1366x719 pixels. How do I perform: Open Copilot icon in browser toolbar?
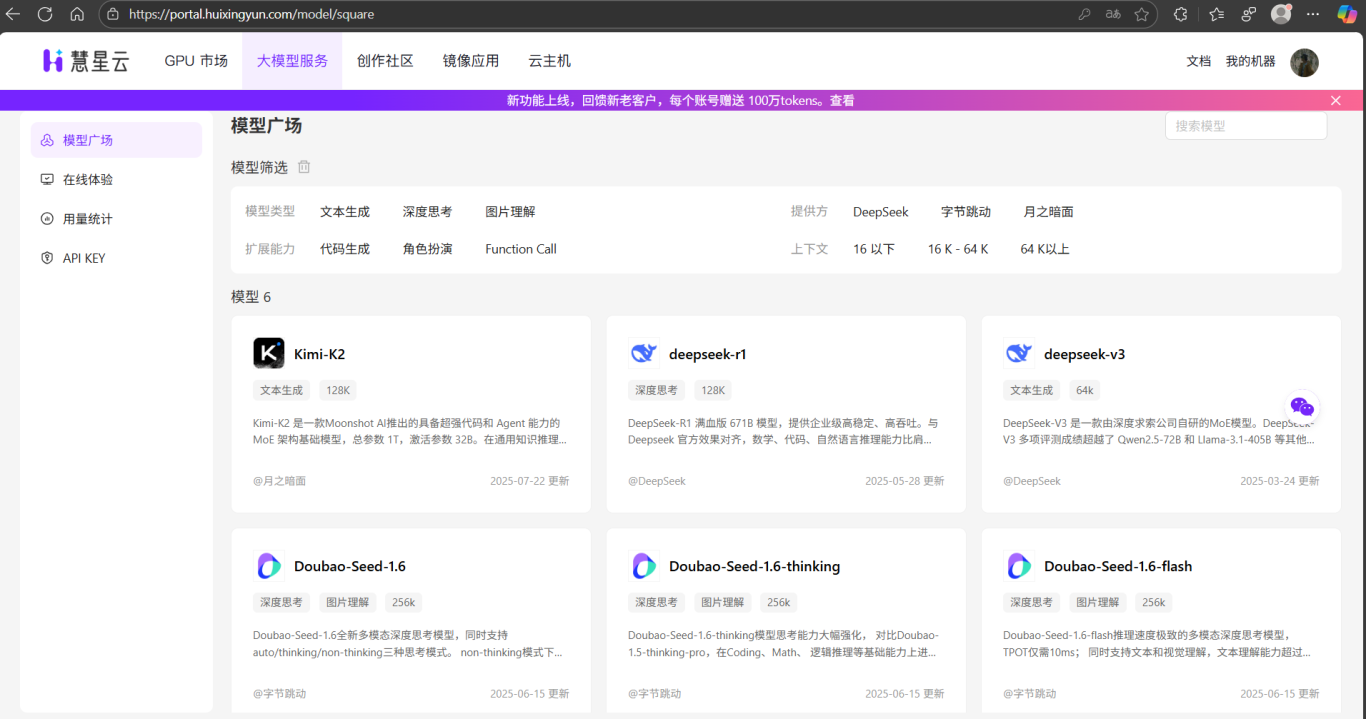pyautogui.click(x=1347, y=14)
